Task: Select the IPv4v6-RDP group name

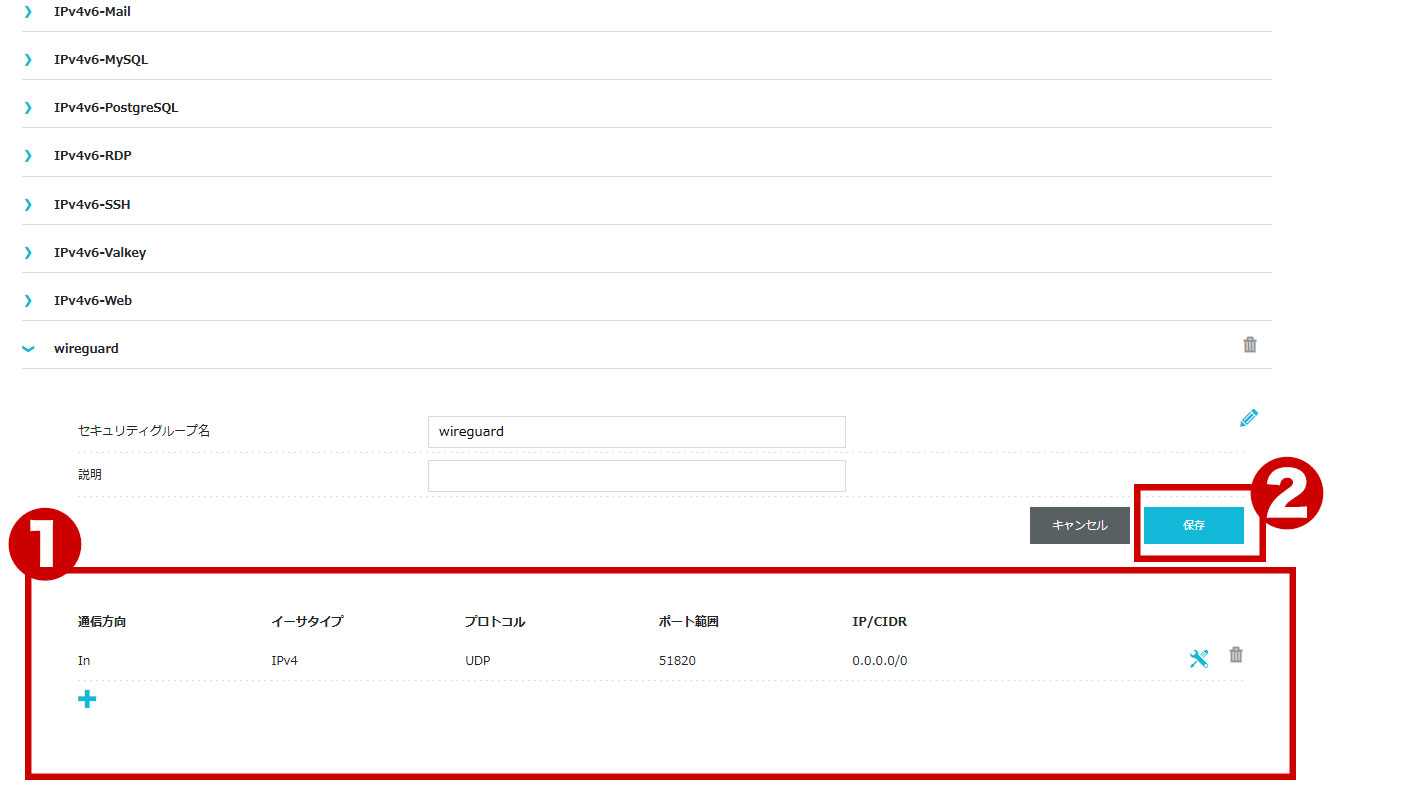Action: coord(93,156)
